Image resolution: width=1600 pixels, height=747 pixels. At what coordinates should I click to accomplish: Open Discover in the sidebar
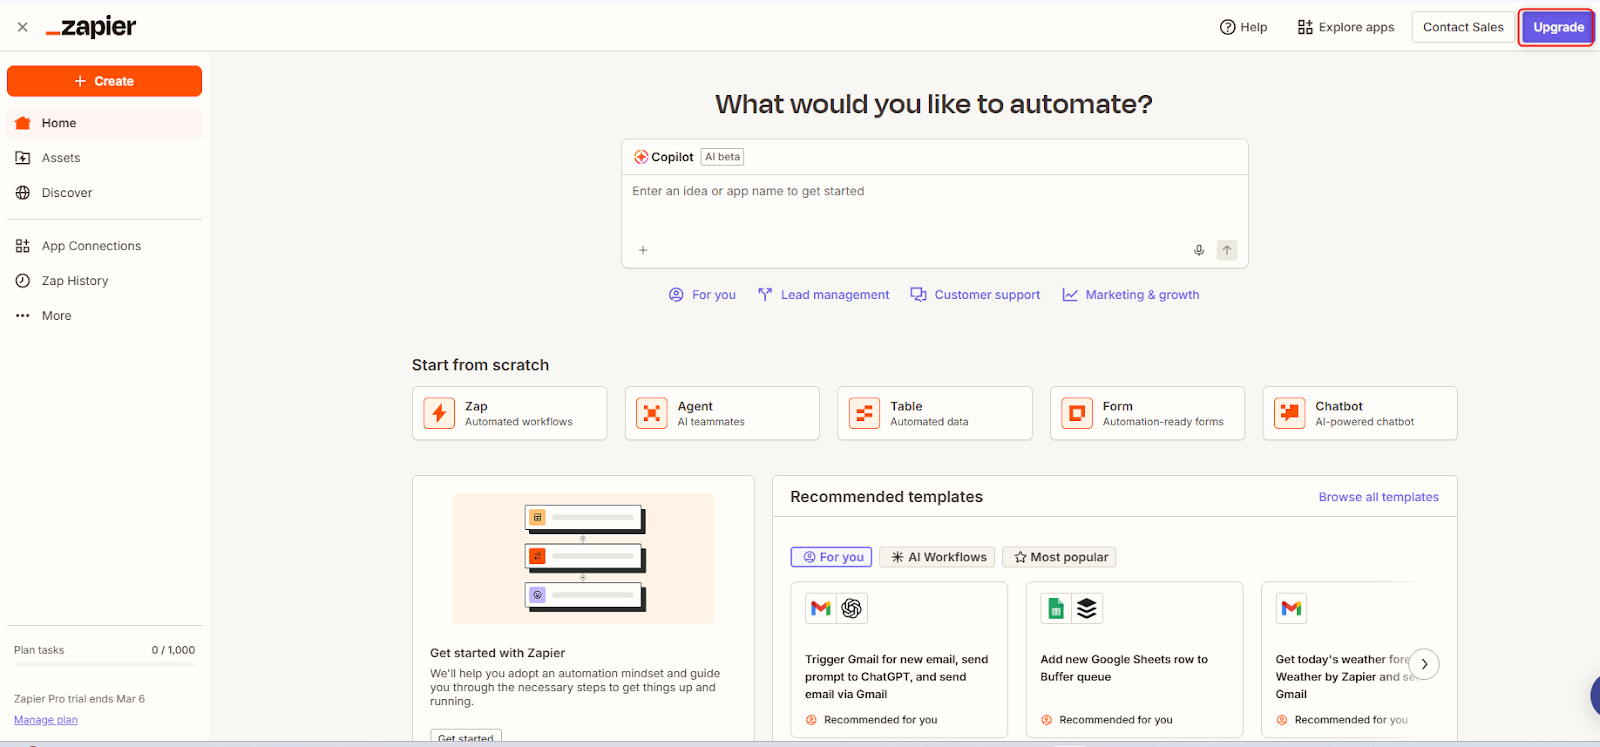[104, 193]
